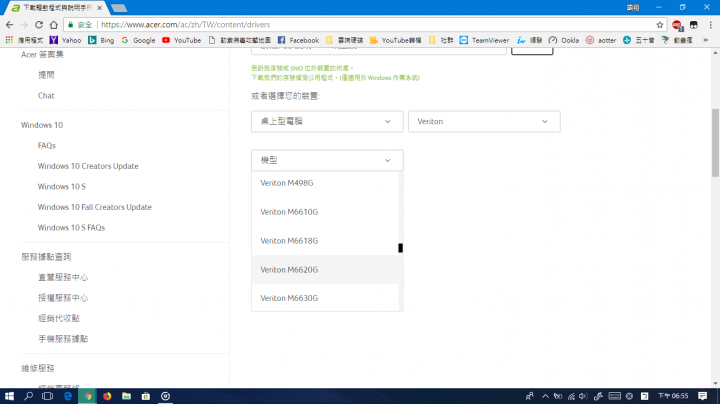Open Microsoft Store from the taskbar

(146, 396)
